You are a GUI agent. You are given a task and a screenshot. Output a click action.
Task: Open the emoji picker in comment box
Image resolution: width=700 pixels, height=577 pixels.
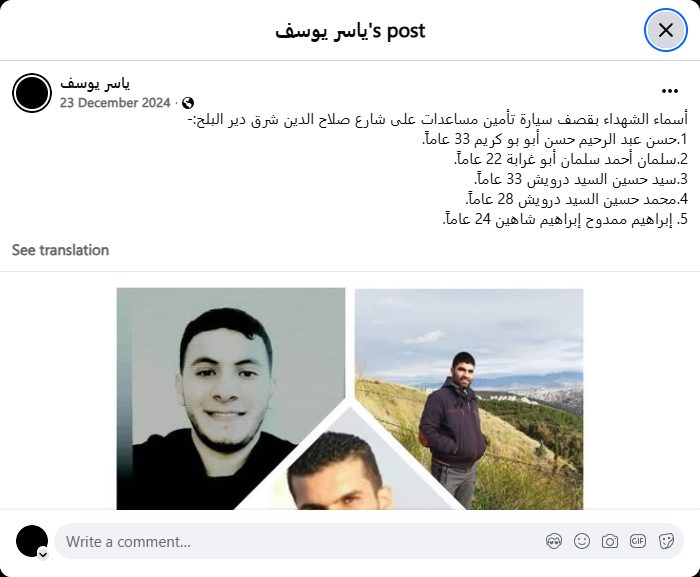pos(582,541)
